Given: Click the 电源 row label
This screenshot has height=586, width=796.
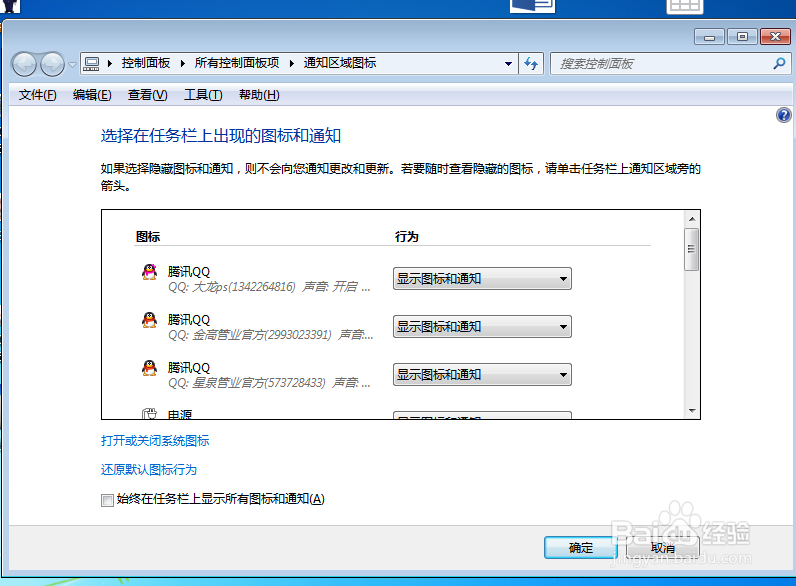Looking at the screenshot, I should [180, 414].
